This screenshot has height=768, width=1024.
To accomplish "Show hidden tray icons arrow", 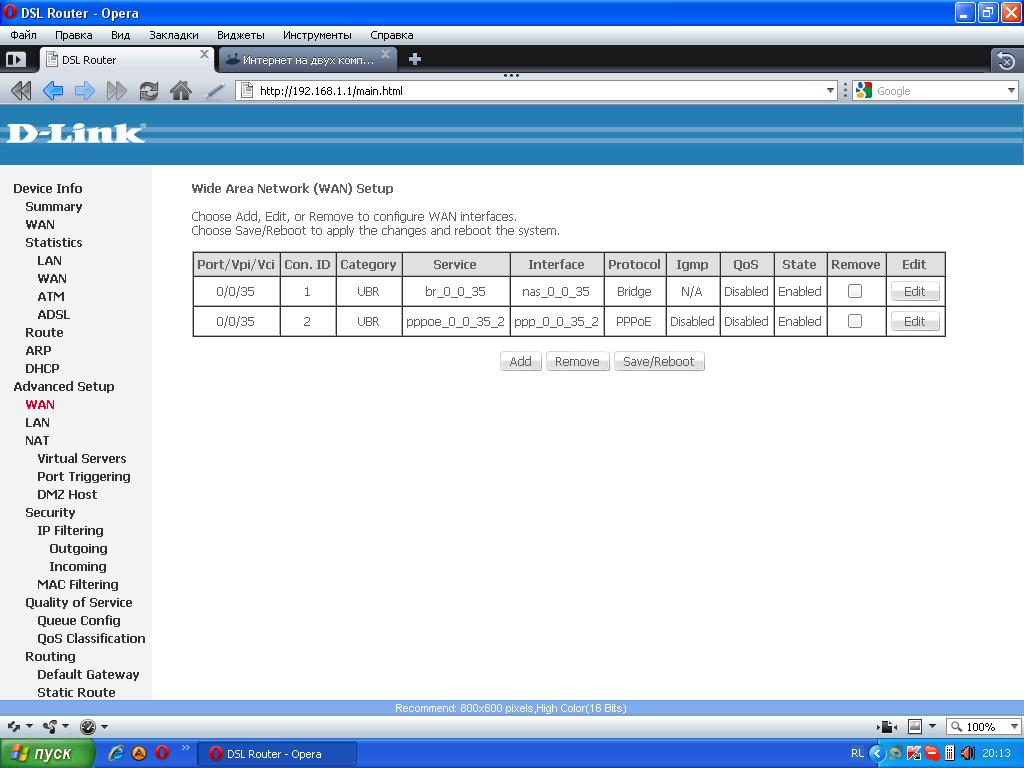I will 876,754.
